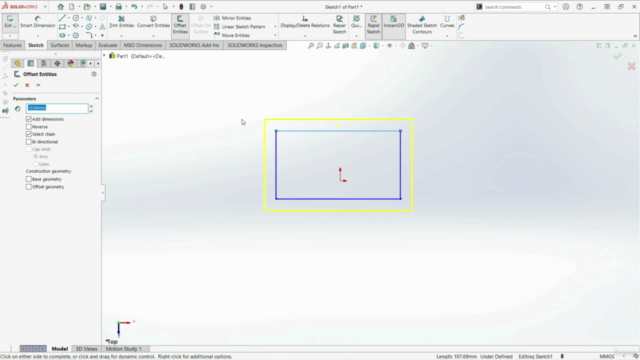This screenshot has height=360, width=640.
Task: Expand the Part1 tree node
Action: click(104, 56)
